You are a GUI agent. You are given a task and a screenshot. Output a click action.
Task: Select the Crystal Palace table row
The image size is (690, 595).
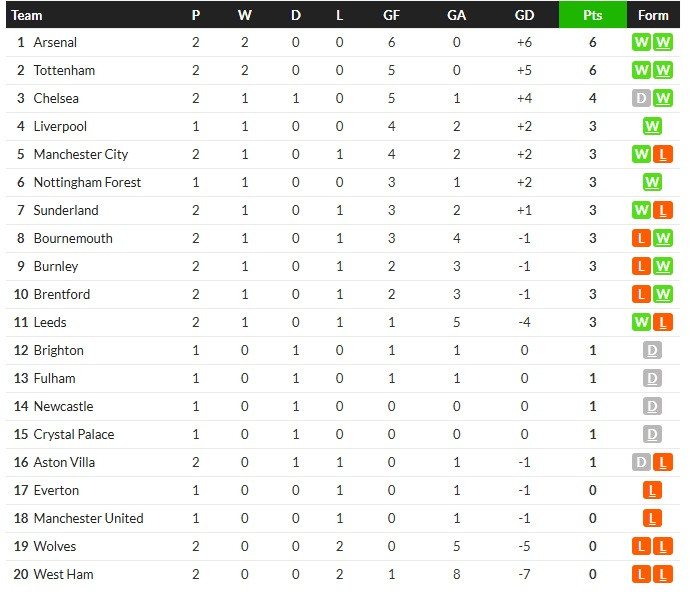[x=343, y=434]
